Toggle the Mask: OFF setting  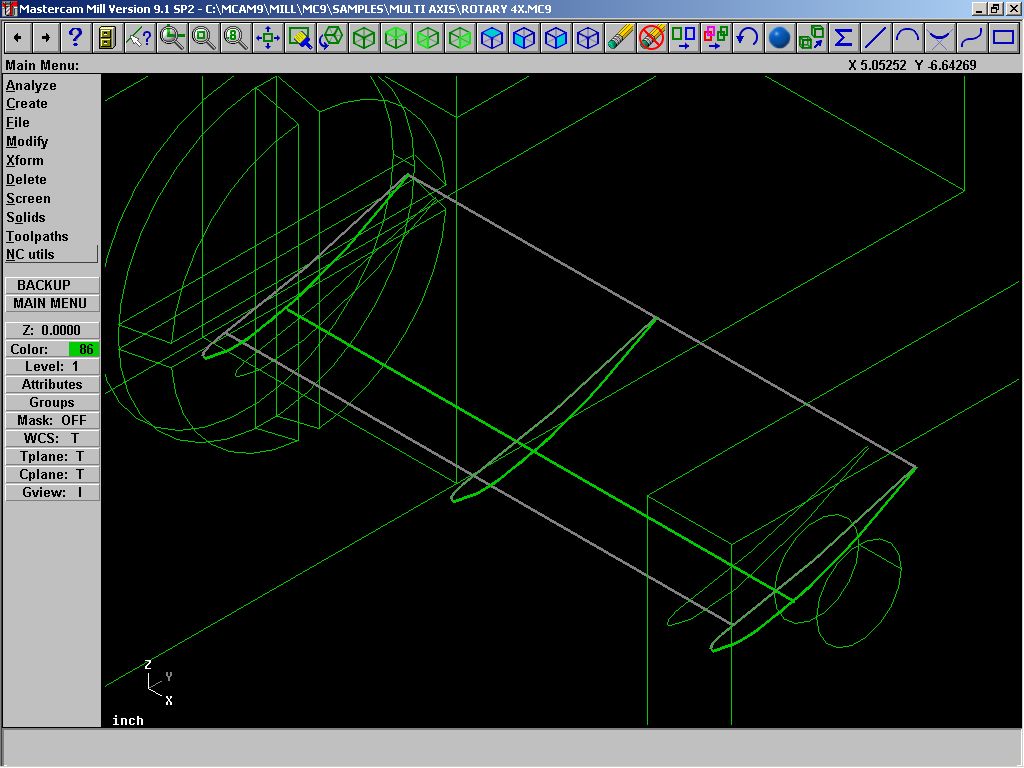(52, 421)
